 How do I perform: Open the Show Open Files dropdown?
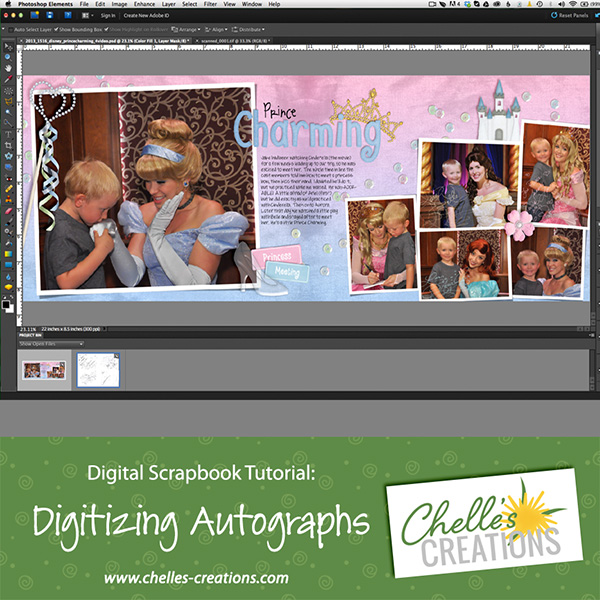point(51,344)
